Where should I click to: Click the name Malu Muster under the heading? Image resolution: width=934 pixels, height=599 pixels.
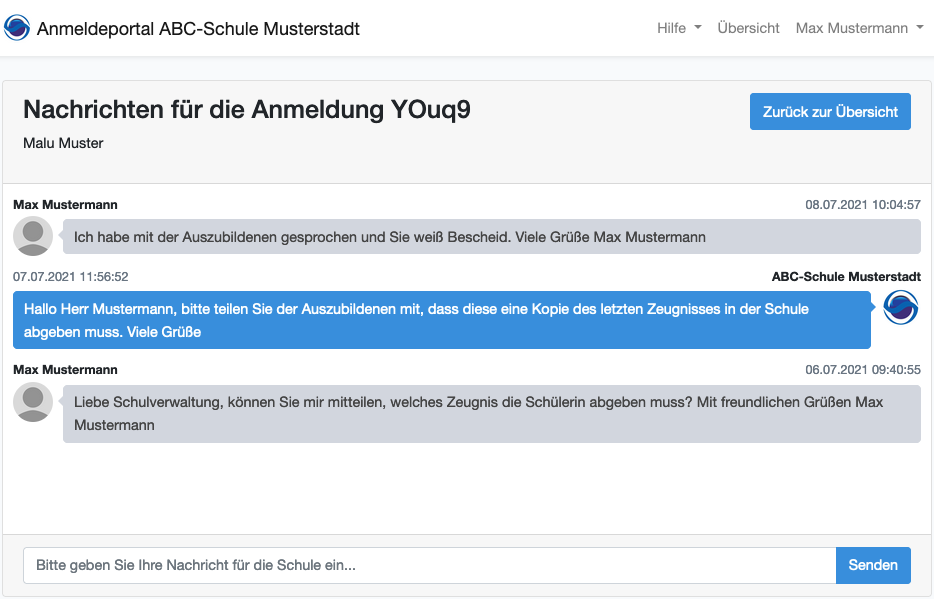click(x=63, y=143)
